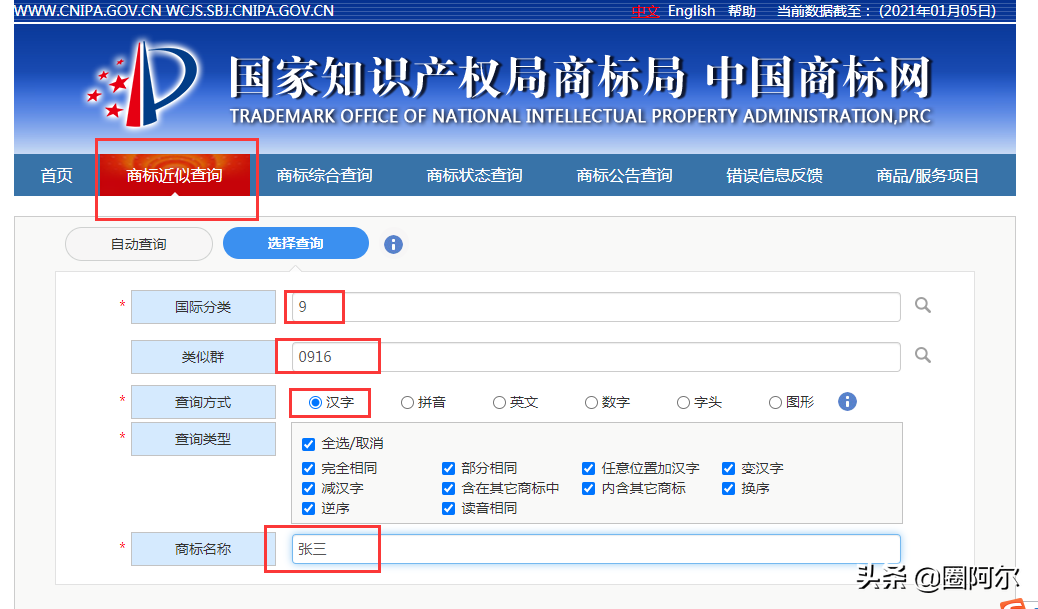Focus the 国际分类 input containing 9
Screen dimensions: 1038x609
click(x=596, y=307)
